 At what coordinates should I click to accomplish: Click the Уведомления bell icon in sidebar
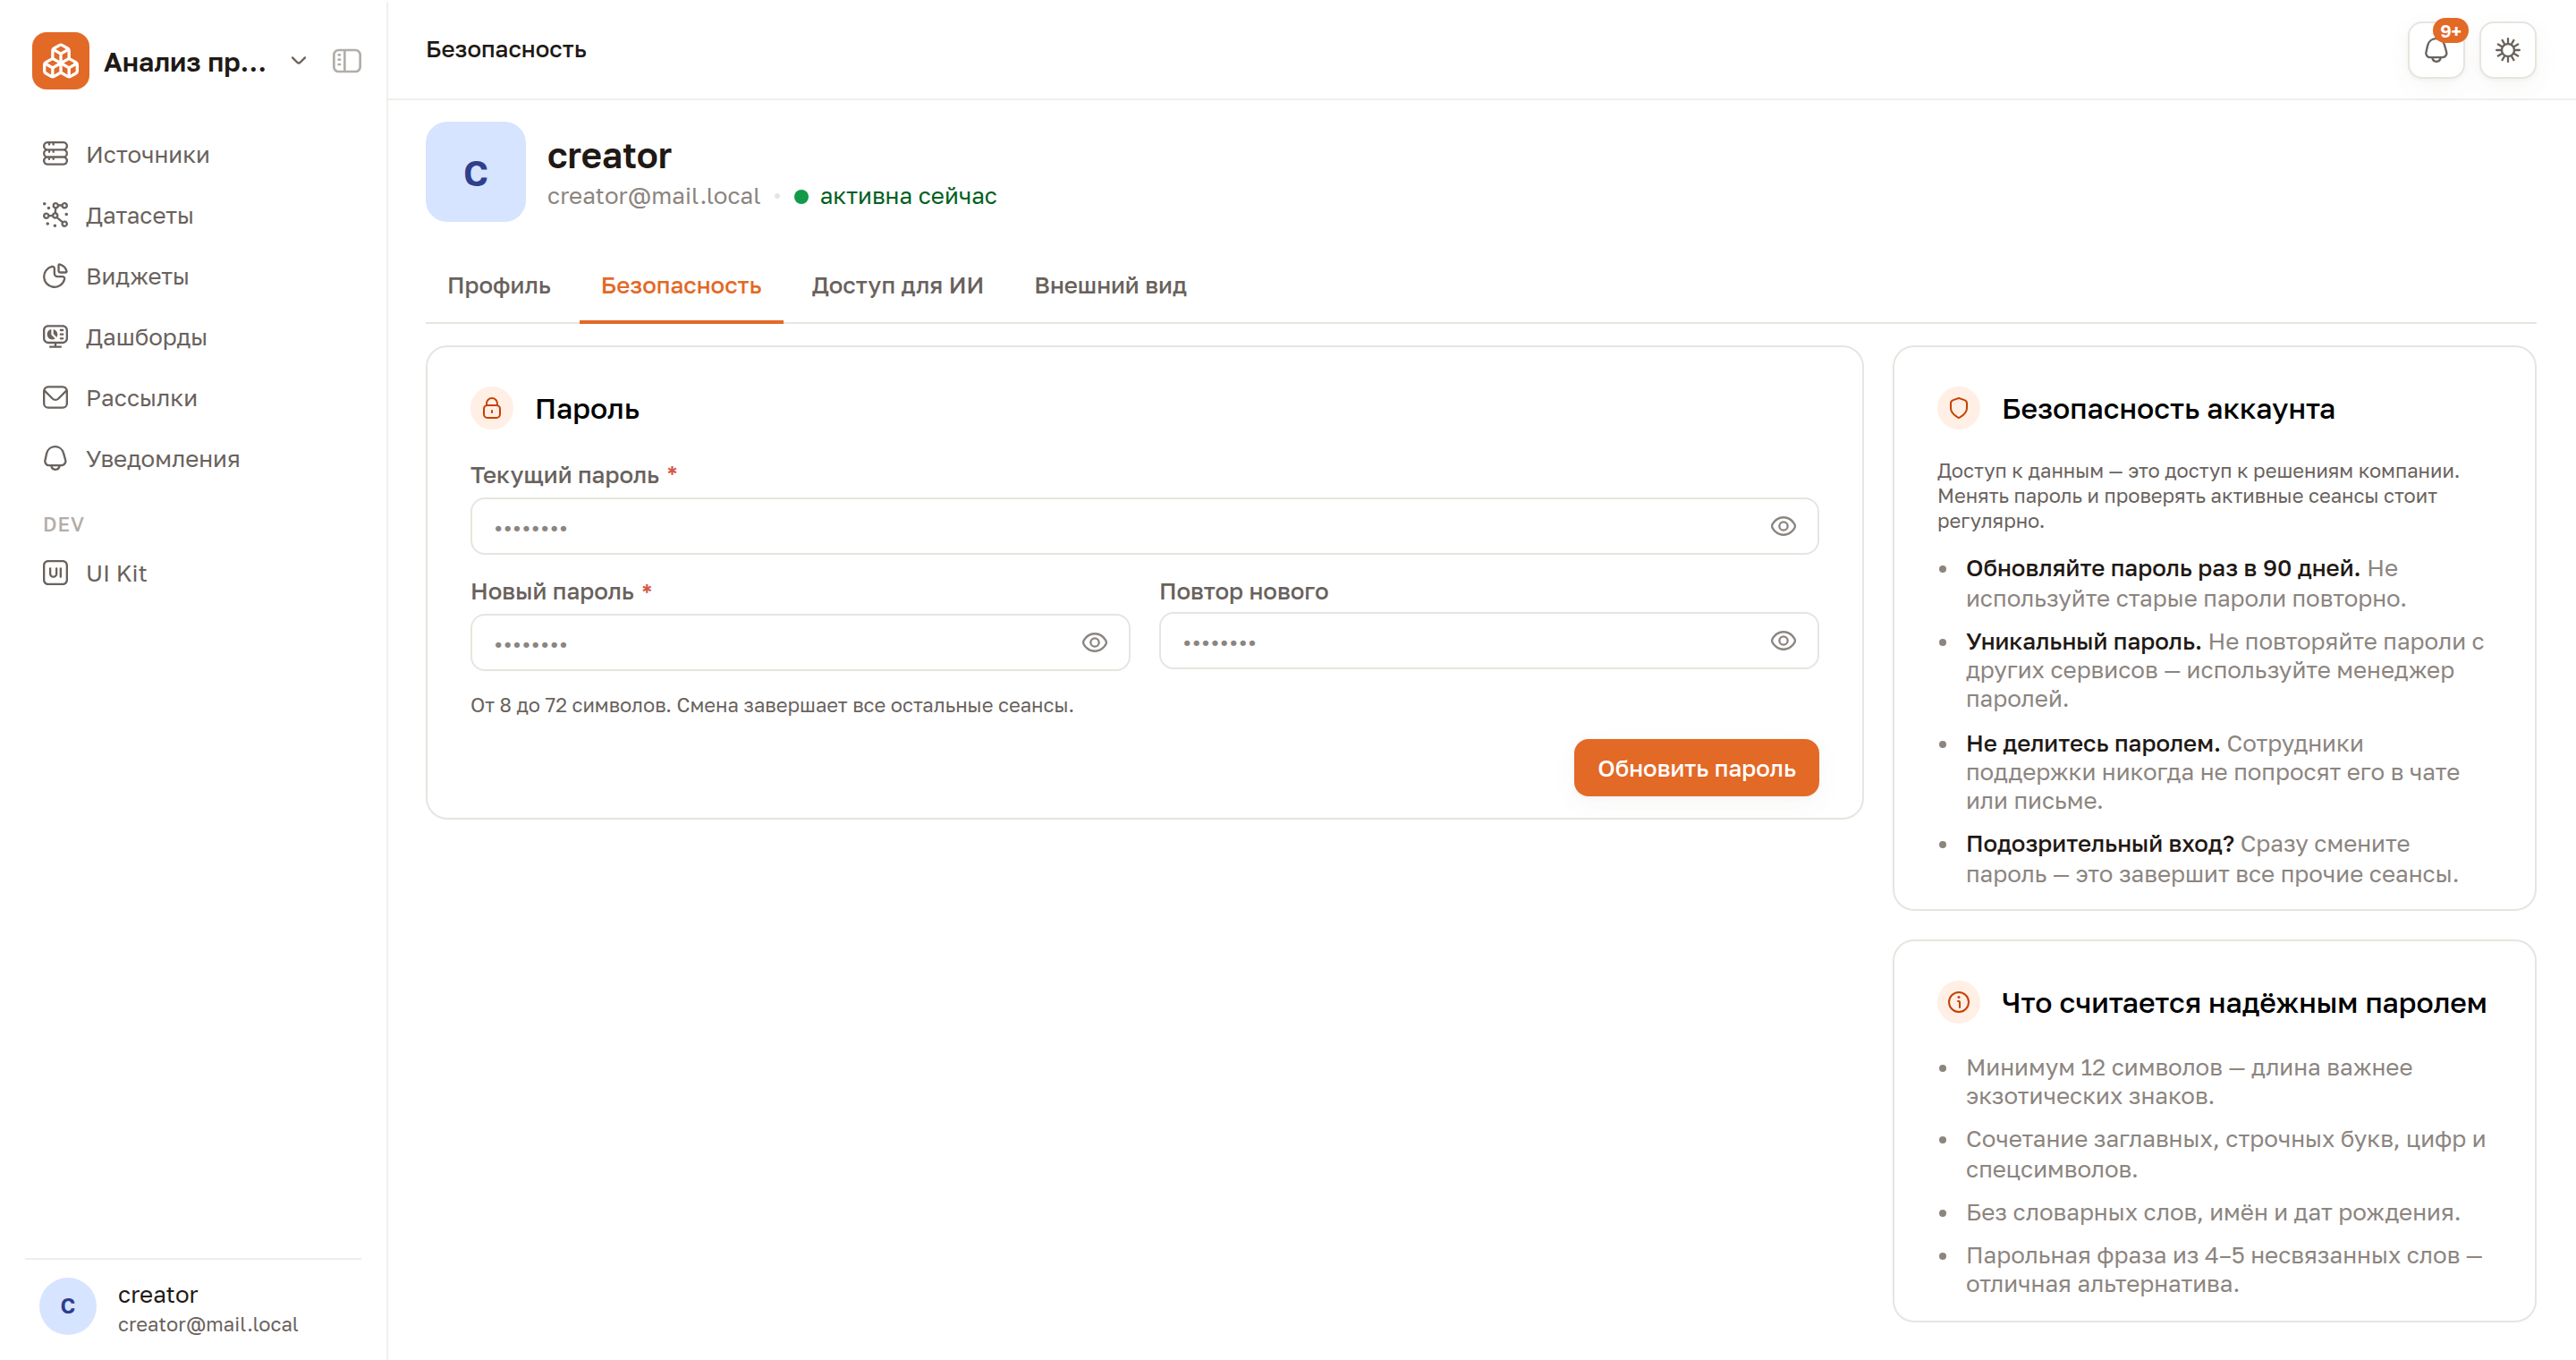coord(55,459)
